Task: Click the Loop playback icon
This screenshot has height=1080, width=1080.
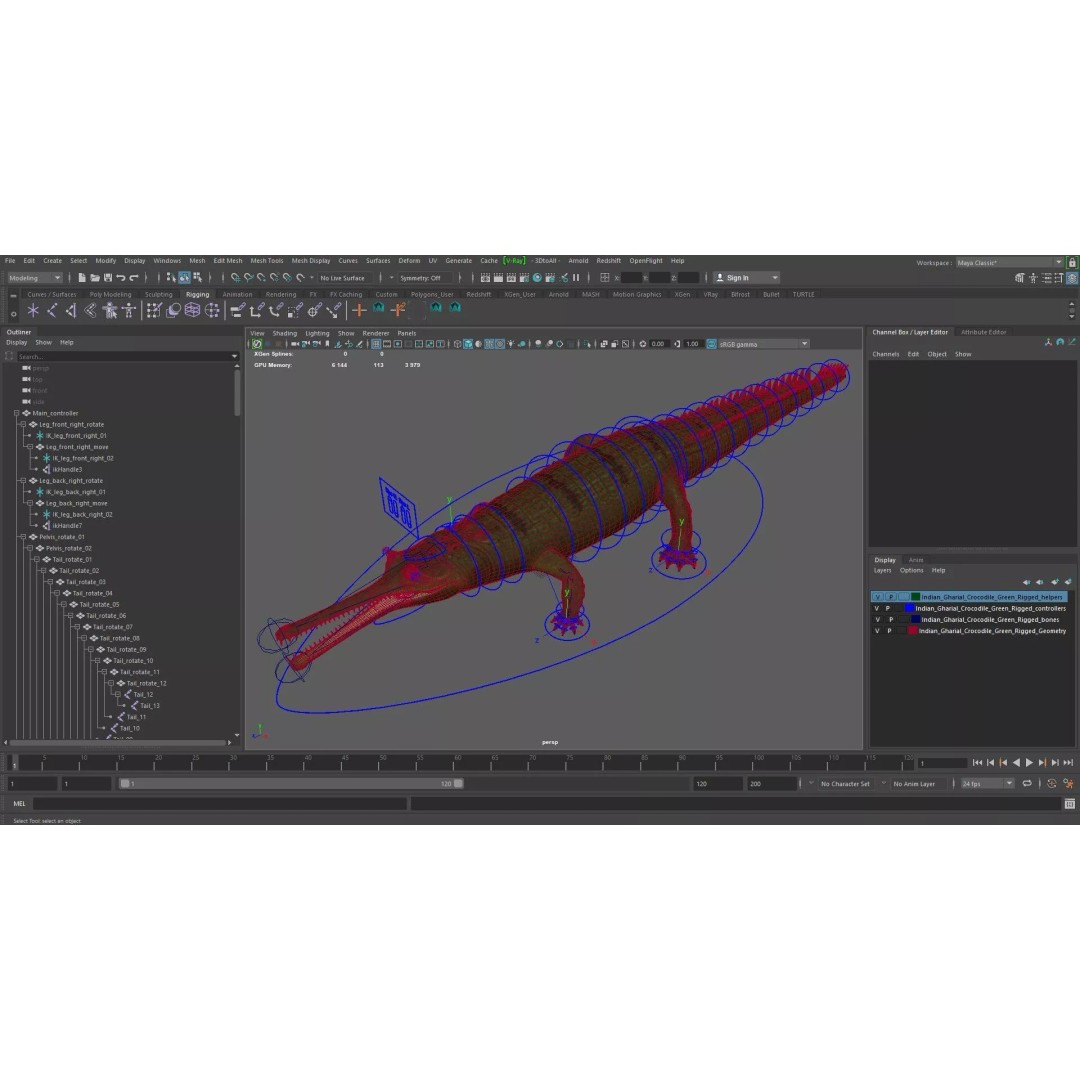Action: point(1027,783)
